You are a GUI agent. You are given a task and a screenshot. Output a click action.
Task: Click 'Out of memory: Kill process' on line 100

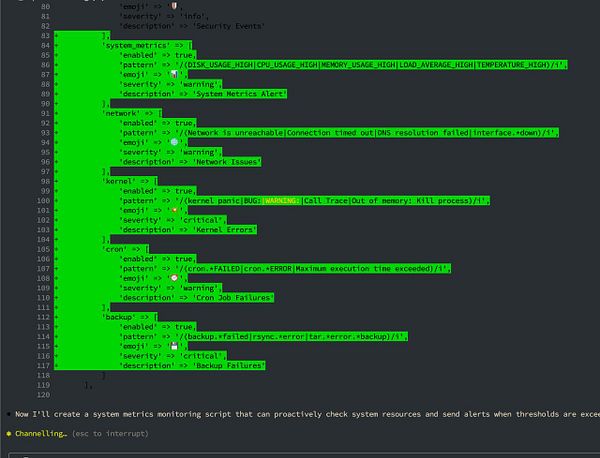coord(409,201)
